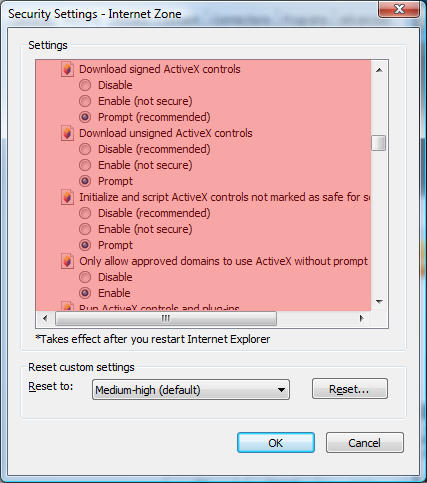Click the vertical scrollbar down arrow
Image resolution: width=427 pixels, height=483 pixels.
[x=379, y=302]
